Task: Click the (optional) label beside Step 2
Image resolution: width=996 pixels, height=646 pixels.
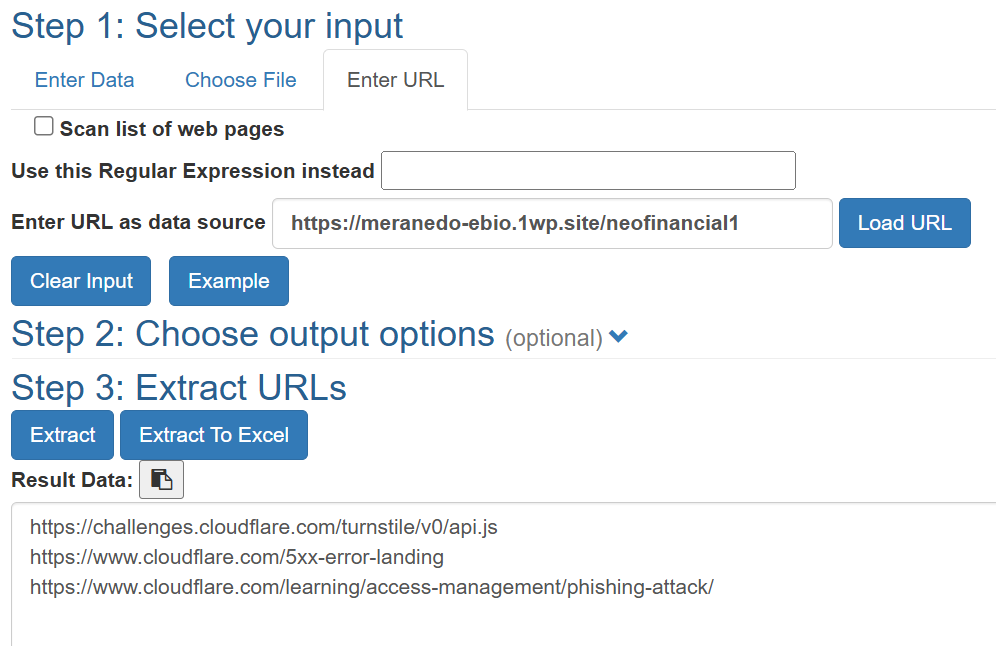Action: [553, 338]
